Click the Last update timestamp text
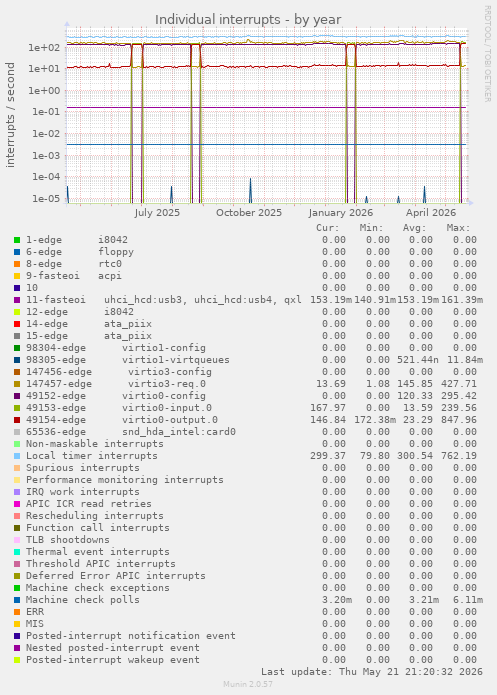497x695 pixels. (x=372, y=672)
